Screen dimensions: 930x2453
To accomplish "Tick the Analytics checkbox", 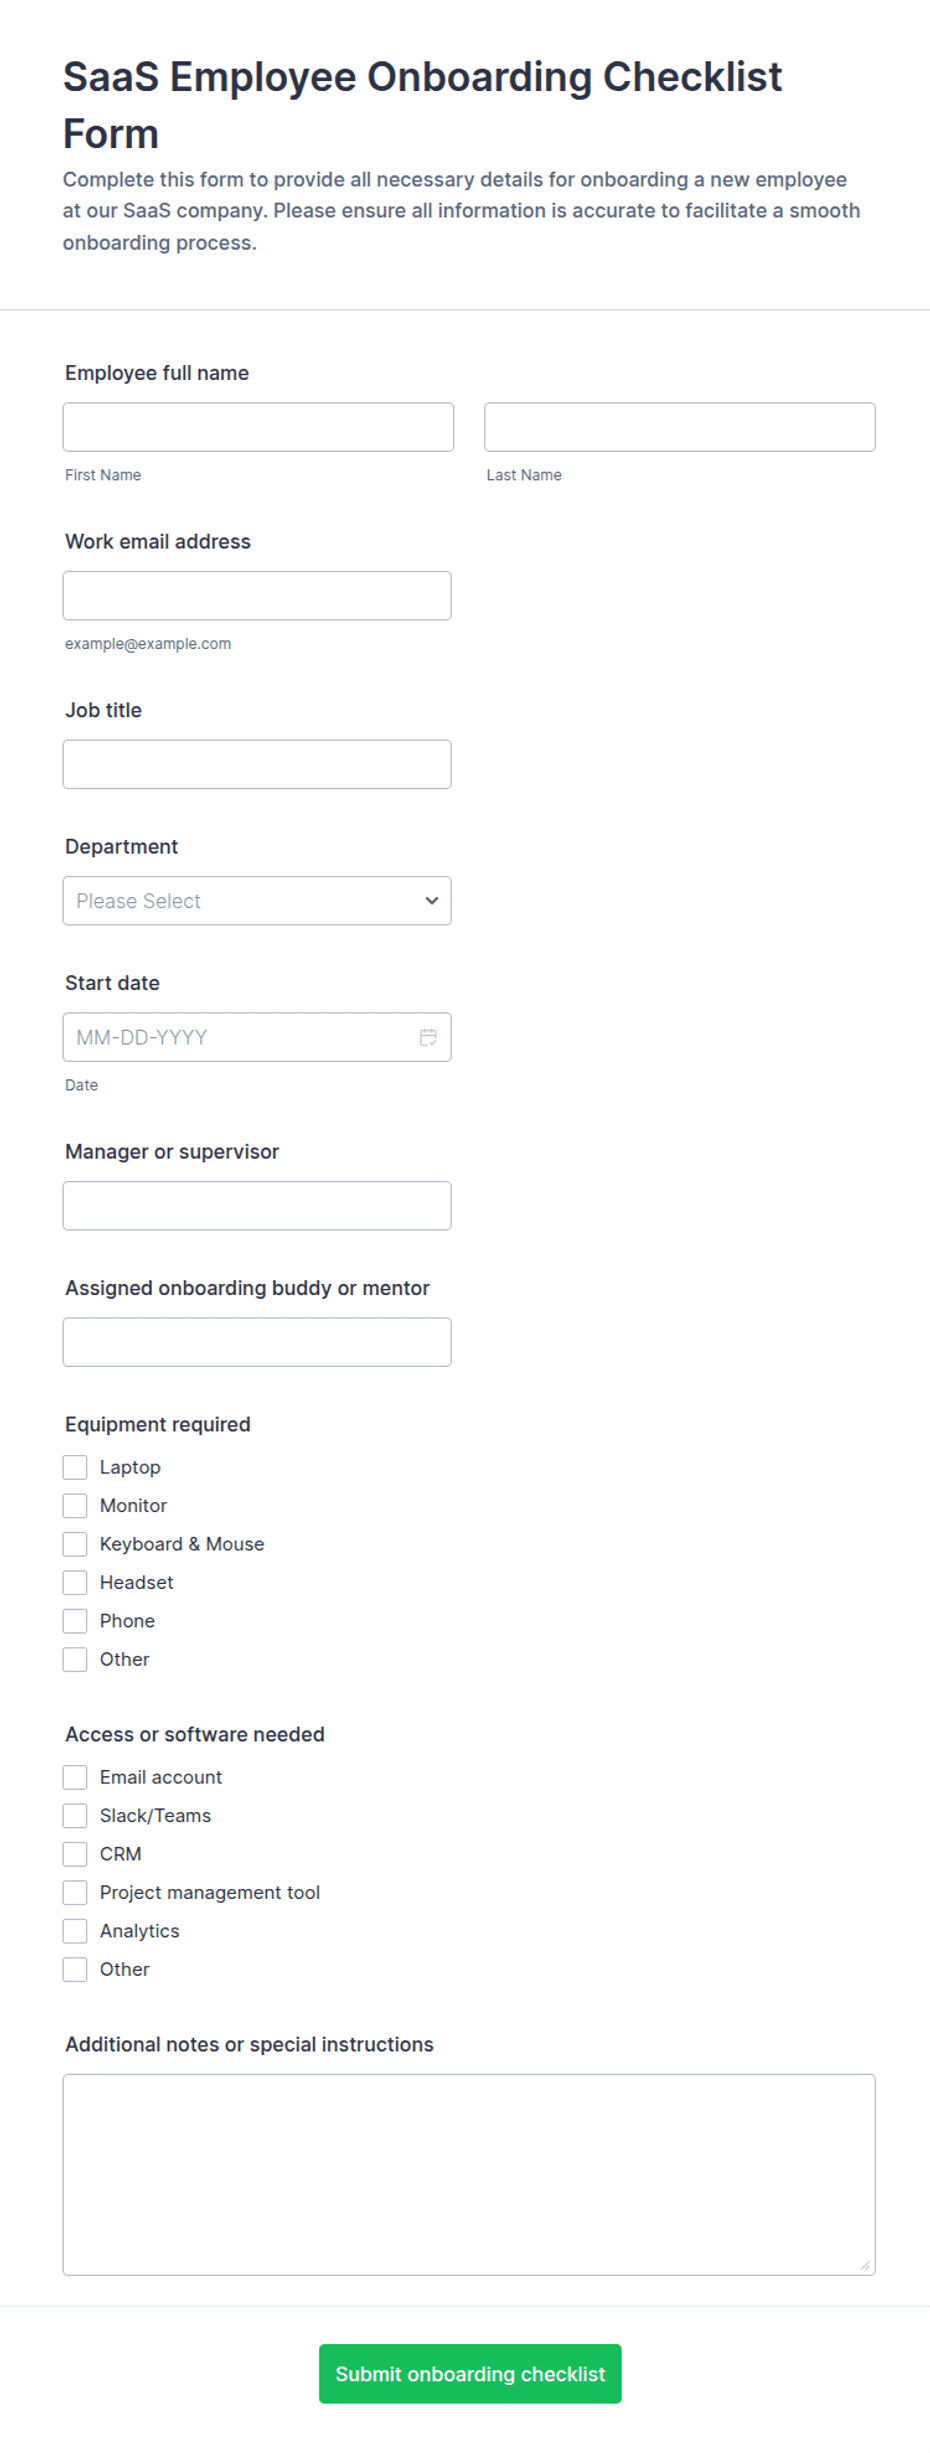I will point(75,1930).
